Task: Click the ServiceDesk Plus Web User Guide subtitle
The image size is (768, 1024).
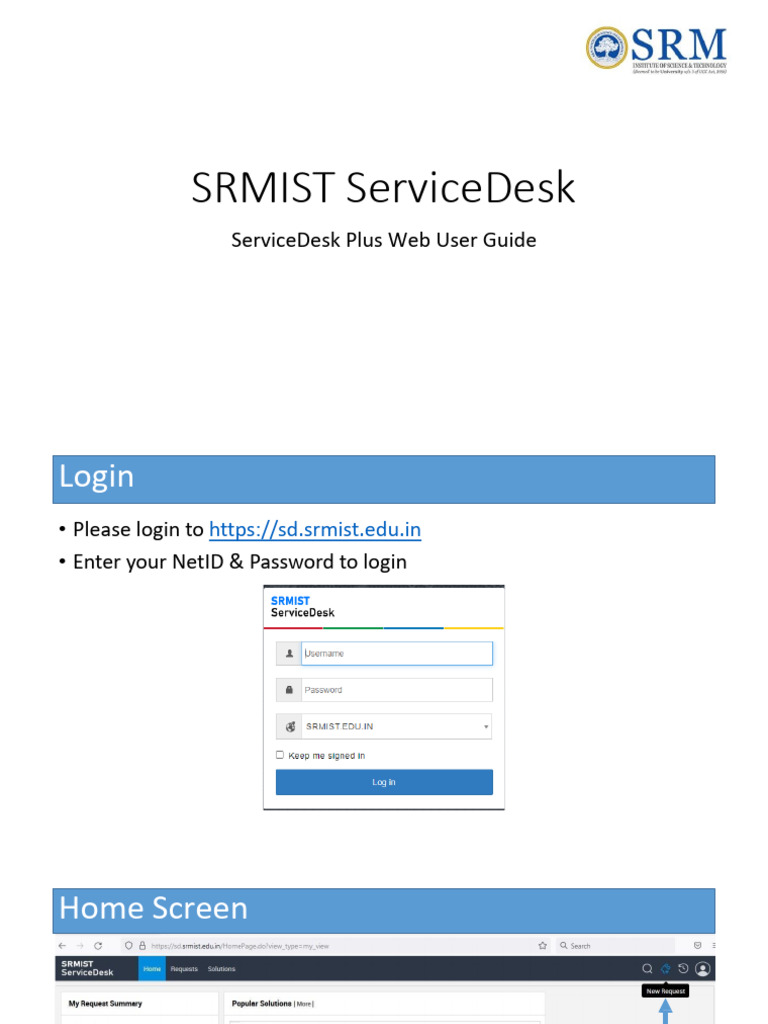Action: click(x=383, y=240)
